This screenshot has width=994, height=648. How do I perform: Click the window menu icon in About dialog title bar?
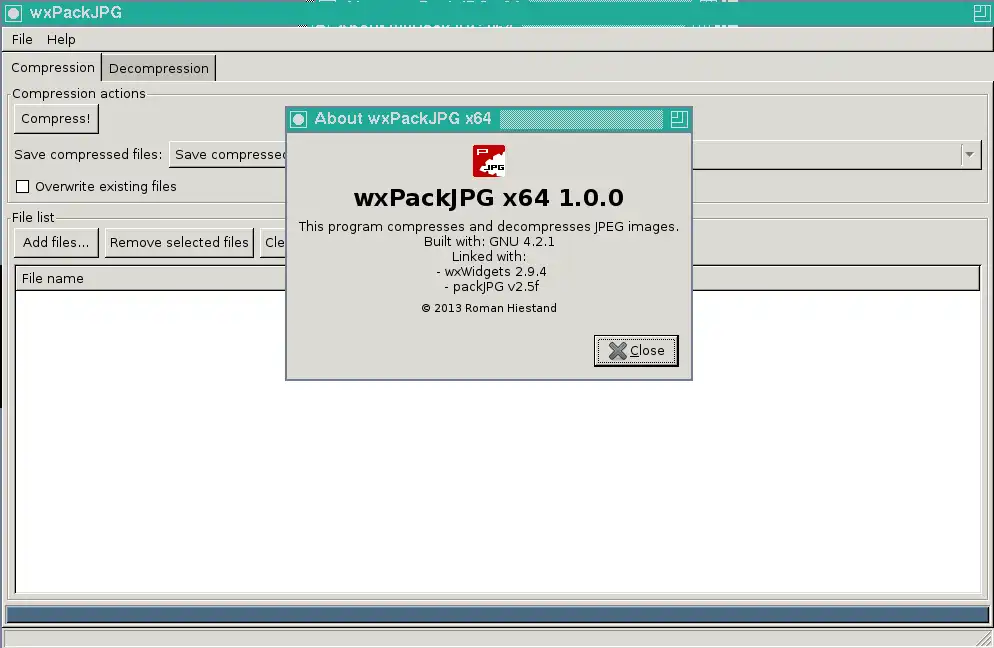tap(299, 119)
